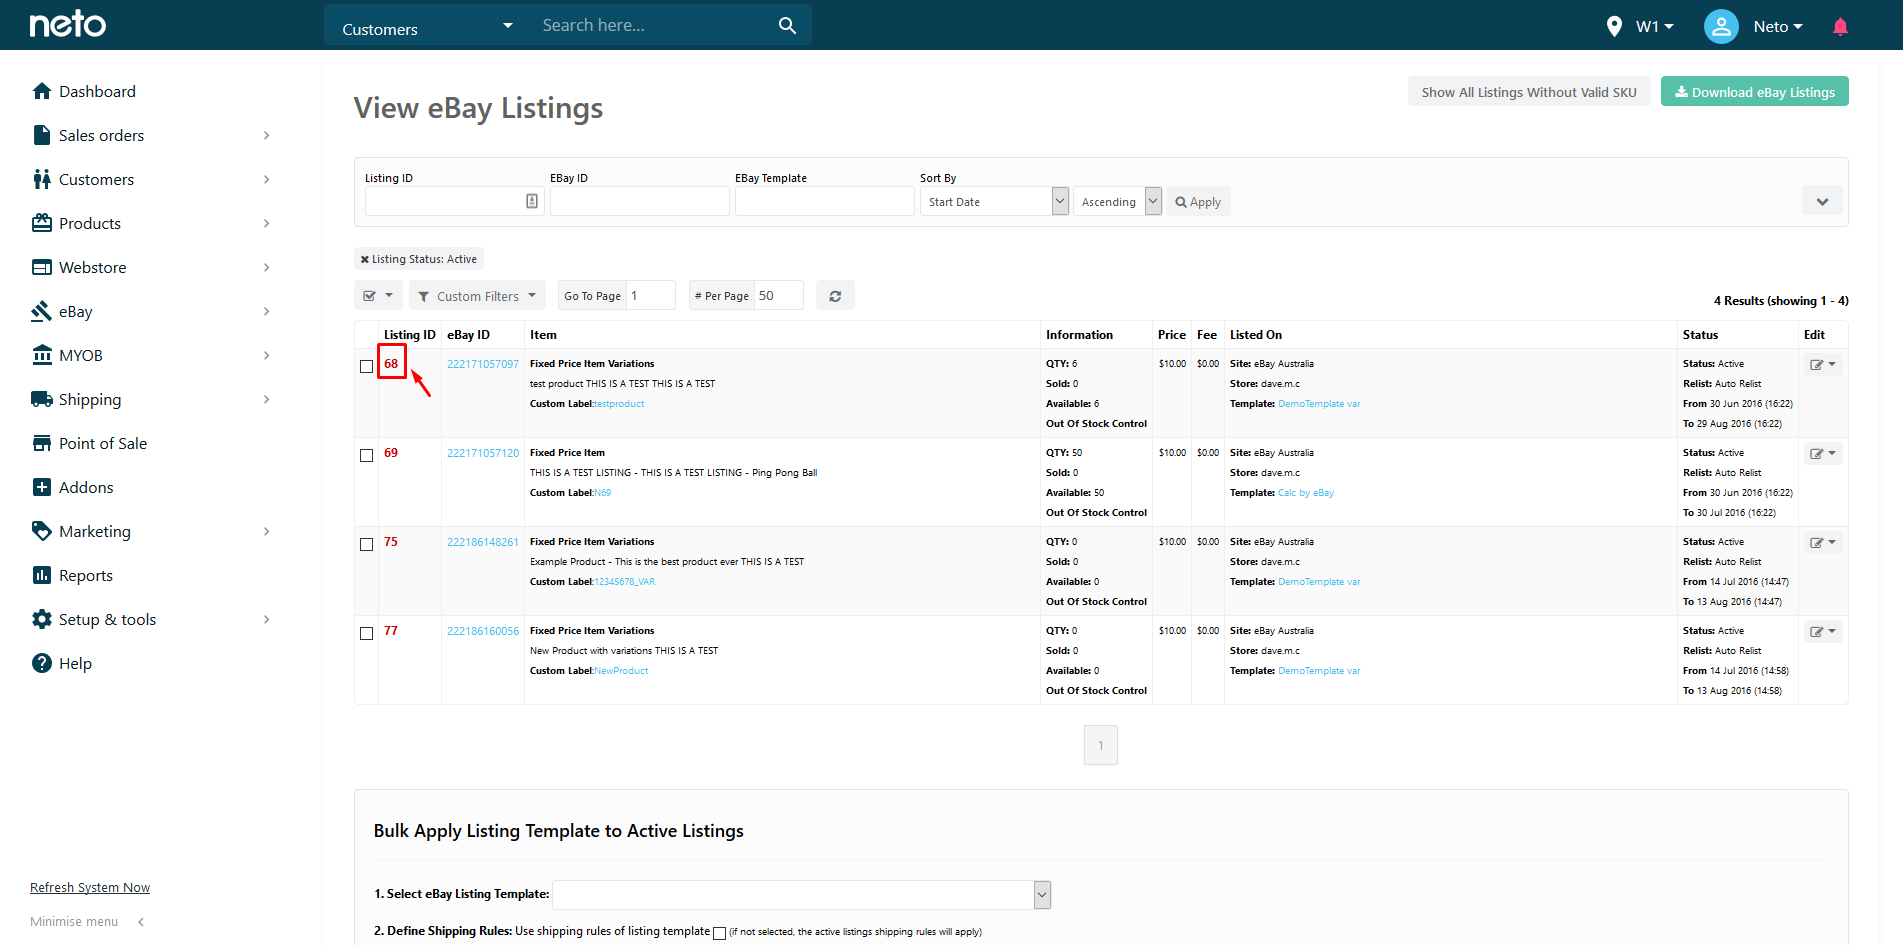This screenshot has width=1903, height=945.
Task: Remove the Listing Status: Active filter
Action: click(365, 259)
